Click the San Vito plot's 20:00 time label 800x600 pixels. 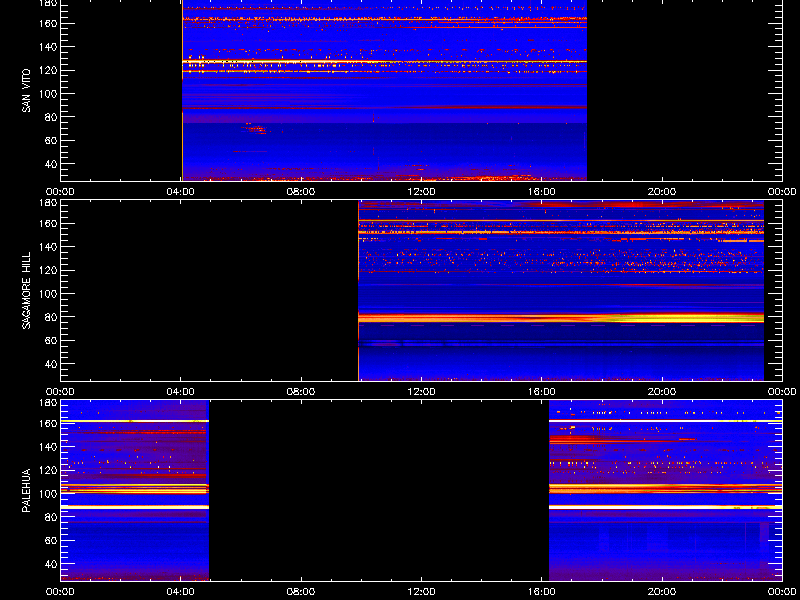[x=662, y=192]
